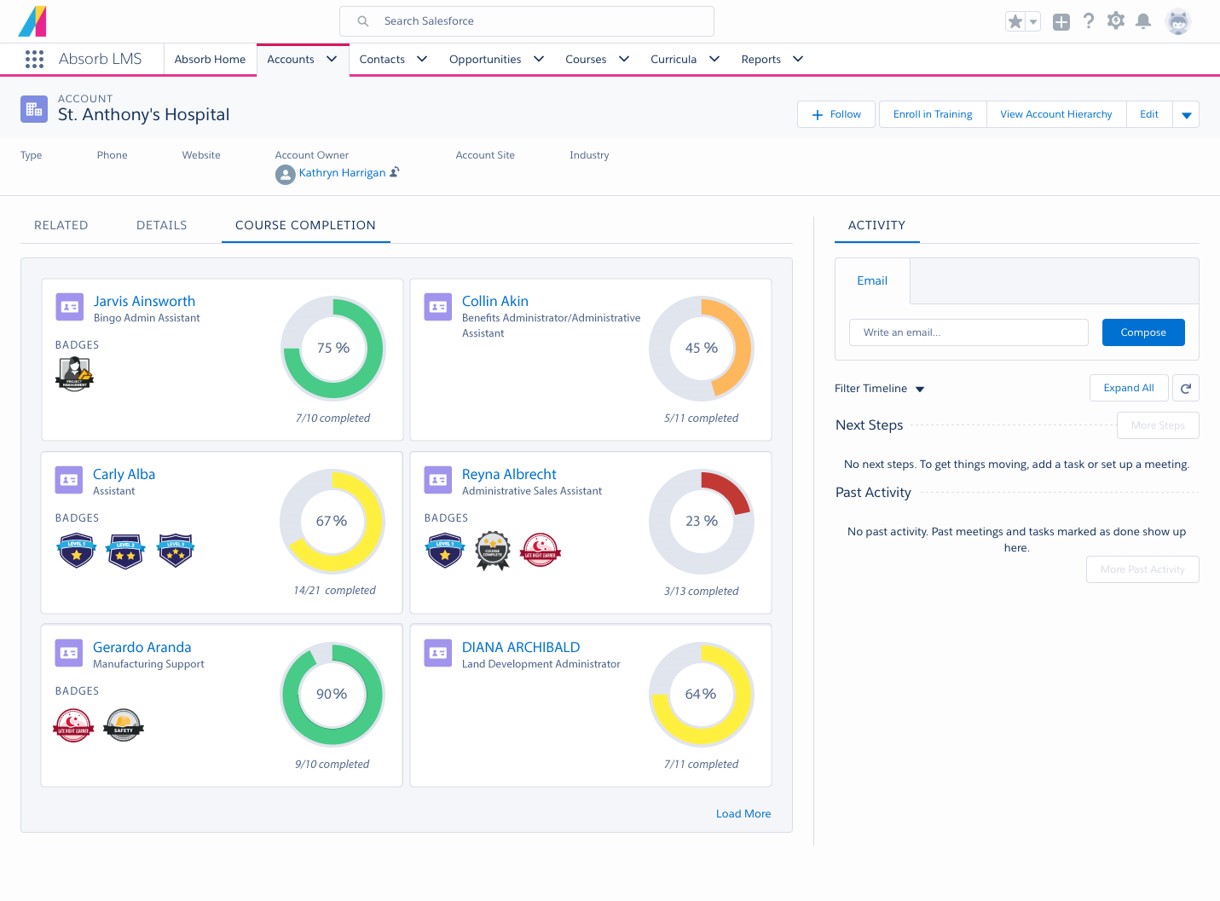Click the help question mark icon
Image resolution: width=1220 pixels, height=901 pixels.
1089,21
